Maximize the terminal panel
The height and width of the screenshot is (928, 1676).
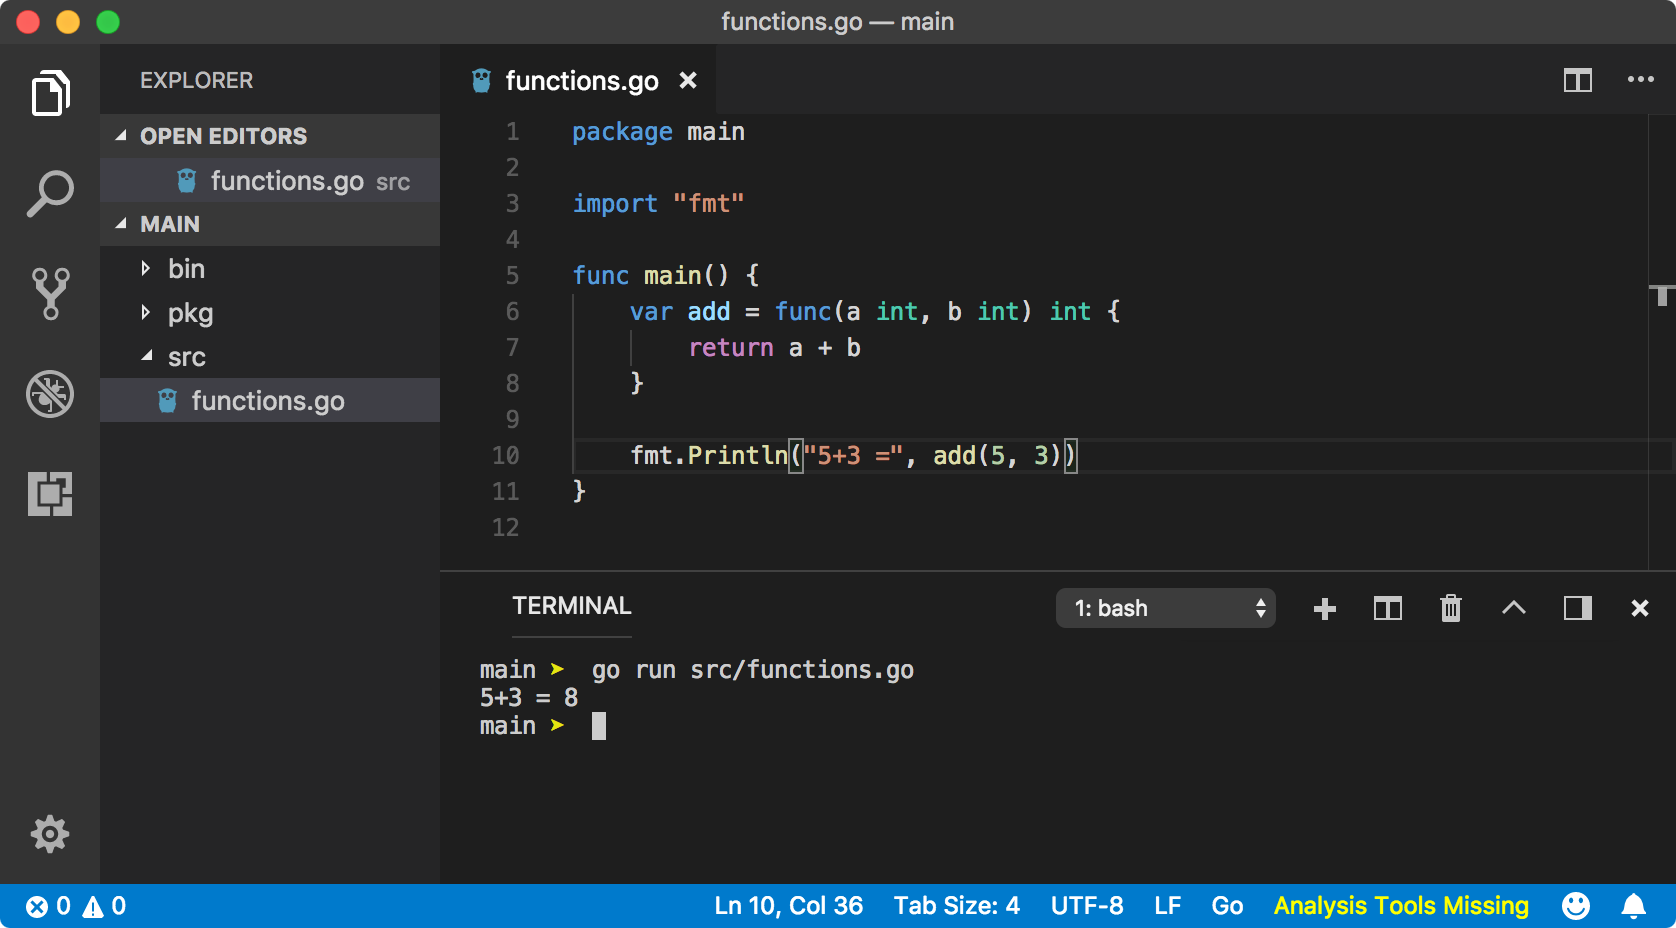coord(1514,608)
